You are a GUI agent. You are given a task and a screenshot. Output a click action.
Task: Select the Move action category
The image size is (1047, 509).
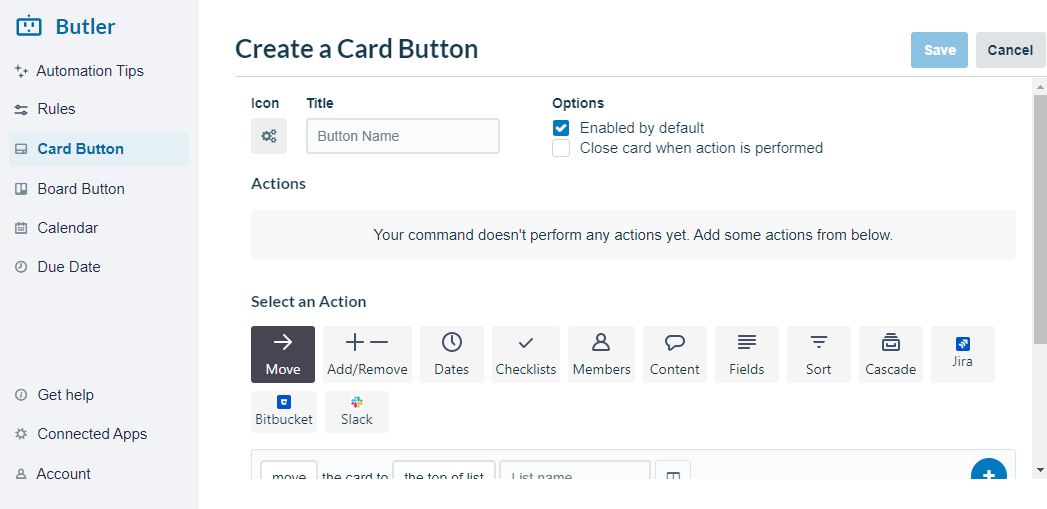point(283,354)
